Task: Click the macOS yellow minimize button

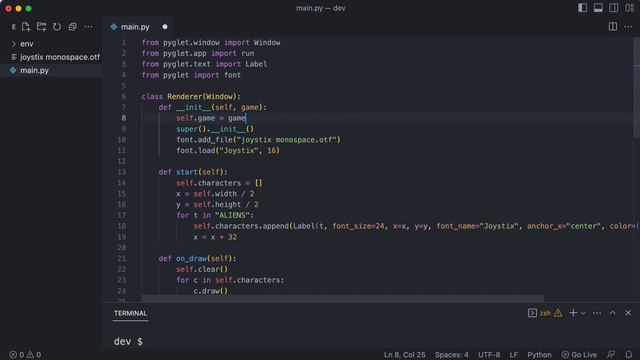Action: pyautogui.click(x=18, y=8)
